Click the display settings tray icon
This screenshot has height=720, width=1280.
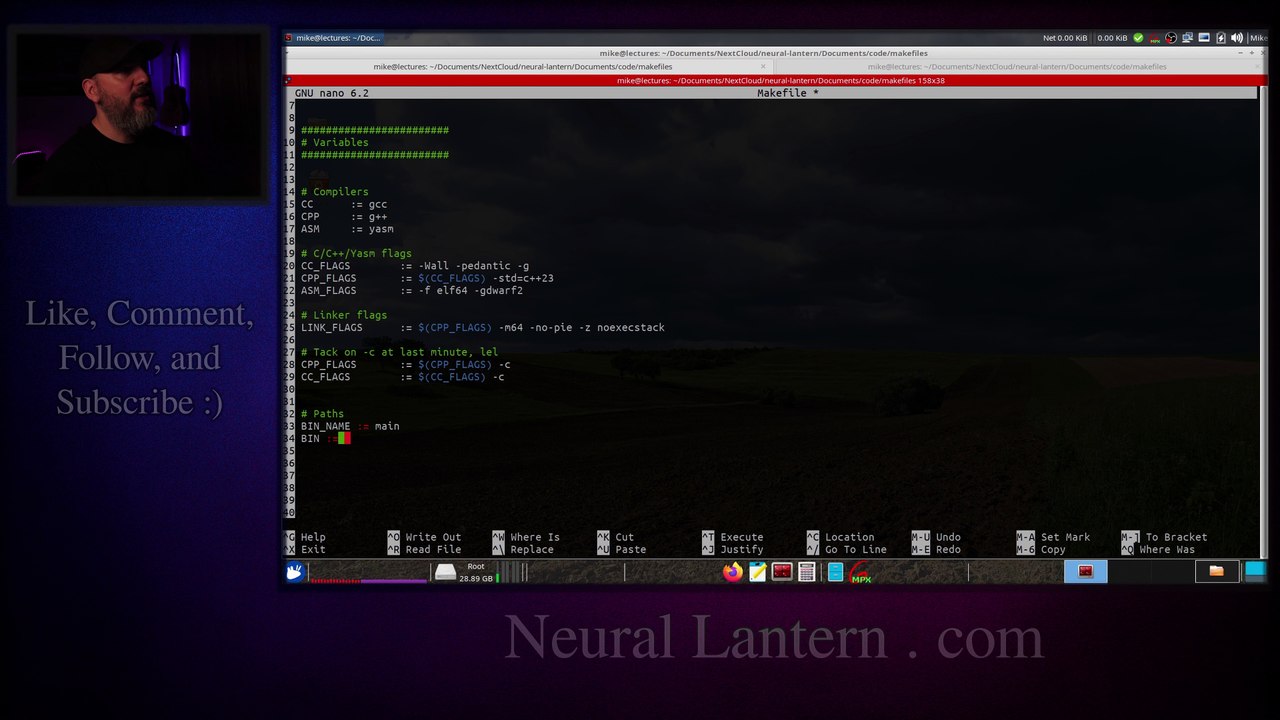click(1204, 38)
